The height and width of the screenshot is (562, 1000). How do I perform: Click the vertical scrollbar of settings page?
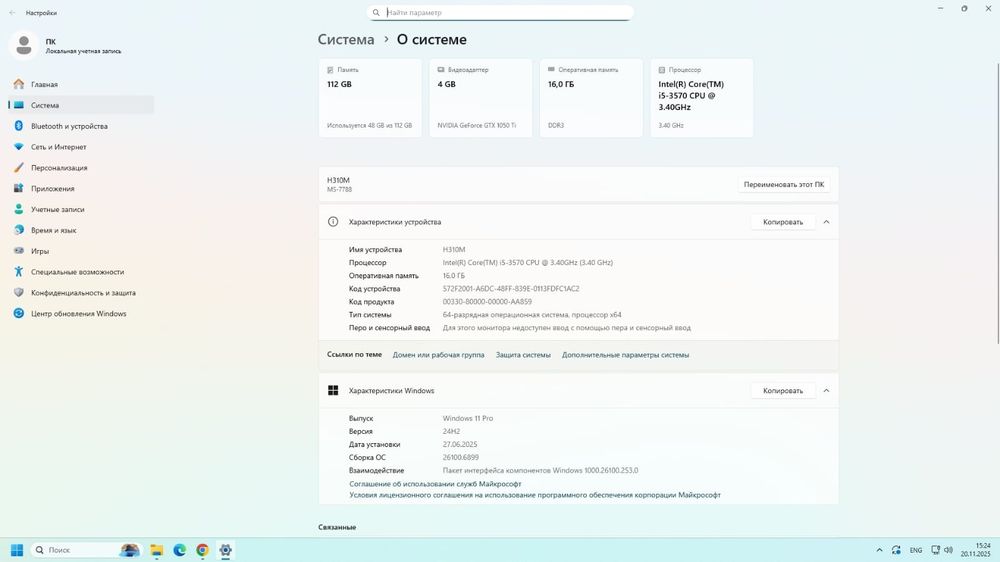(997, 204)
